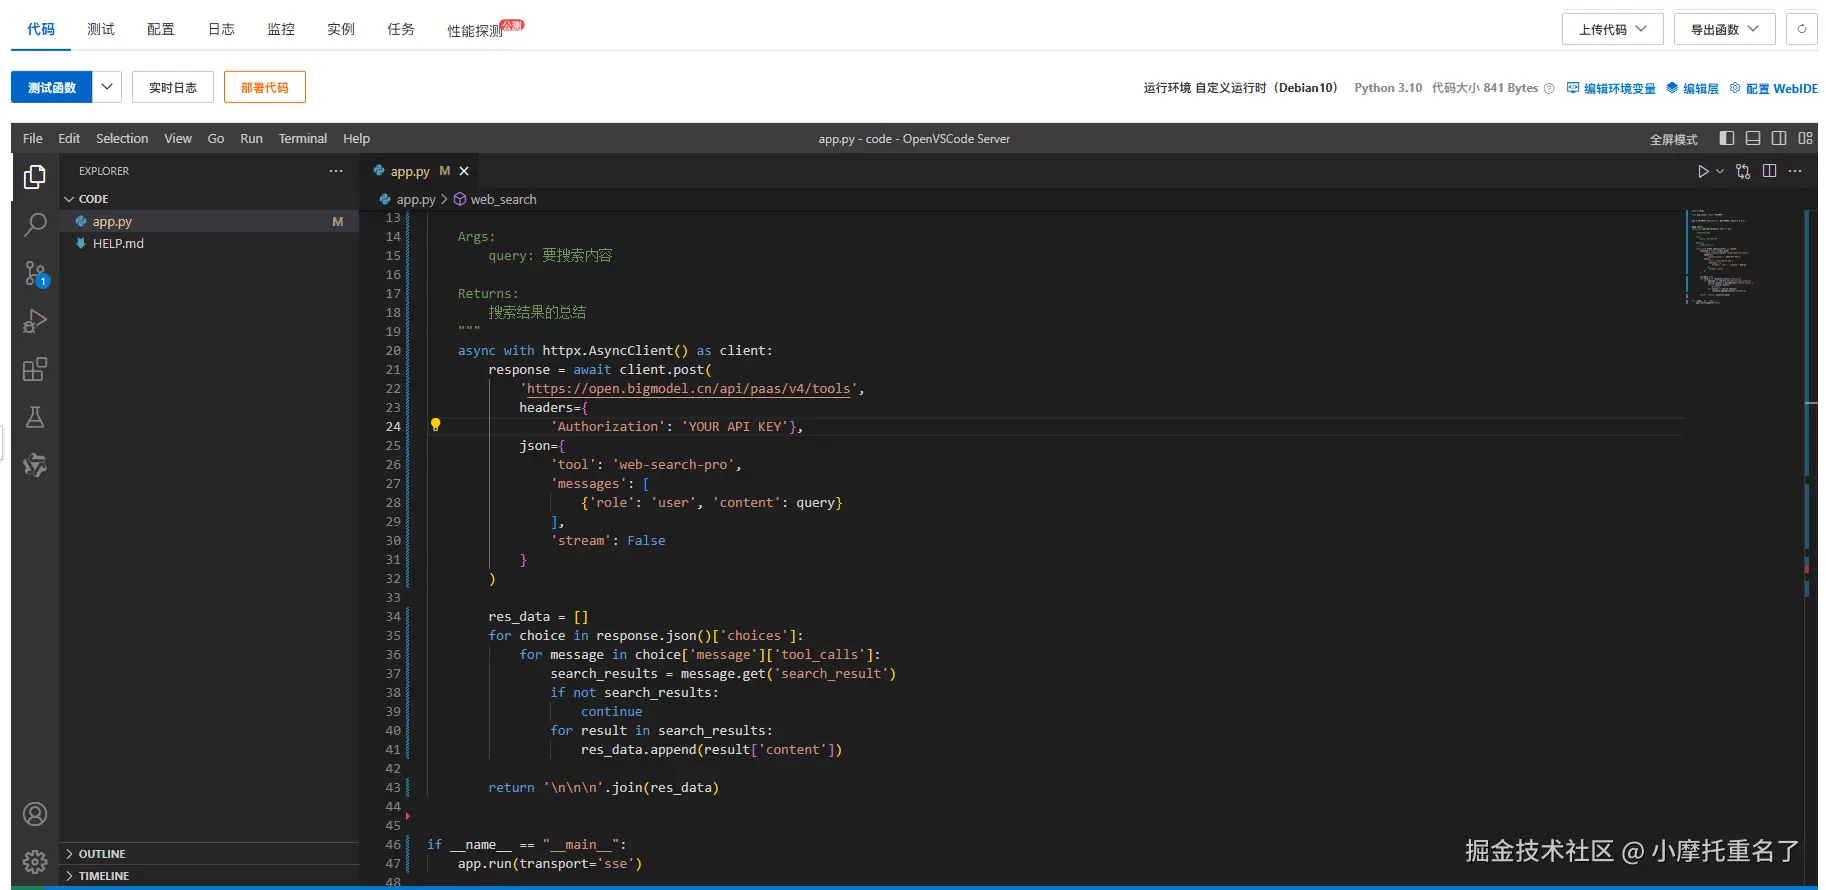This screenshot has height=890, width=1826.
Task: Switch to the 测试 tab
Action: pyautogui.click(x=101, y=29)
